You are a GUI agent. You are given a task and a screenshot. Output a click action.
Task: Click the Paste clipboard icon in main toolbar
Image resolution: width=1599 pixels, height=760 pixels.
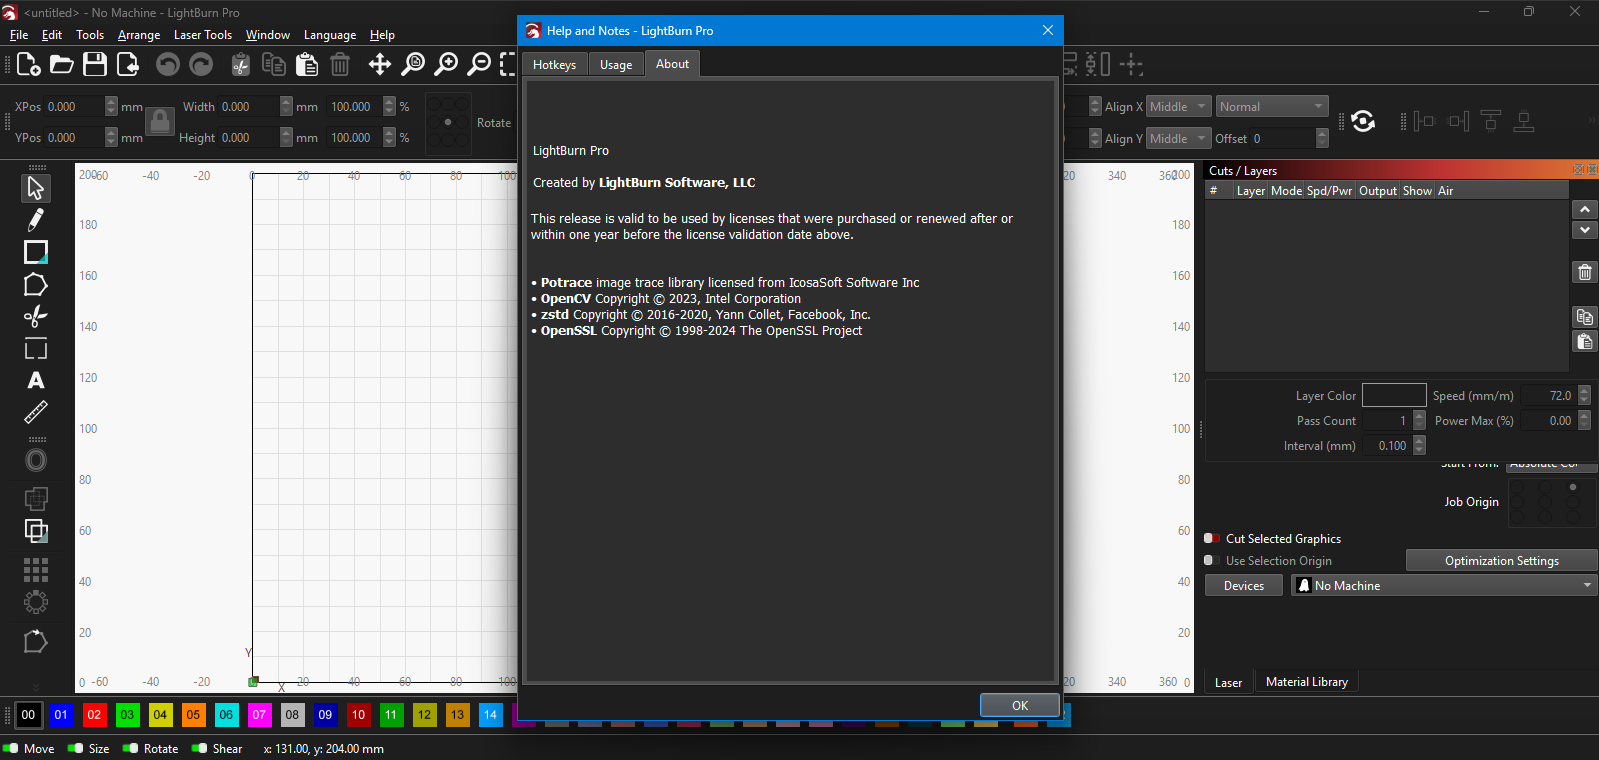pos(307,65)
